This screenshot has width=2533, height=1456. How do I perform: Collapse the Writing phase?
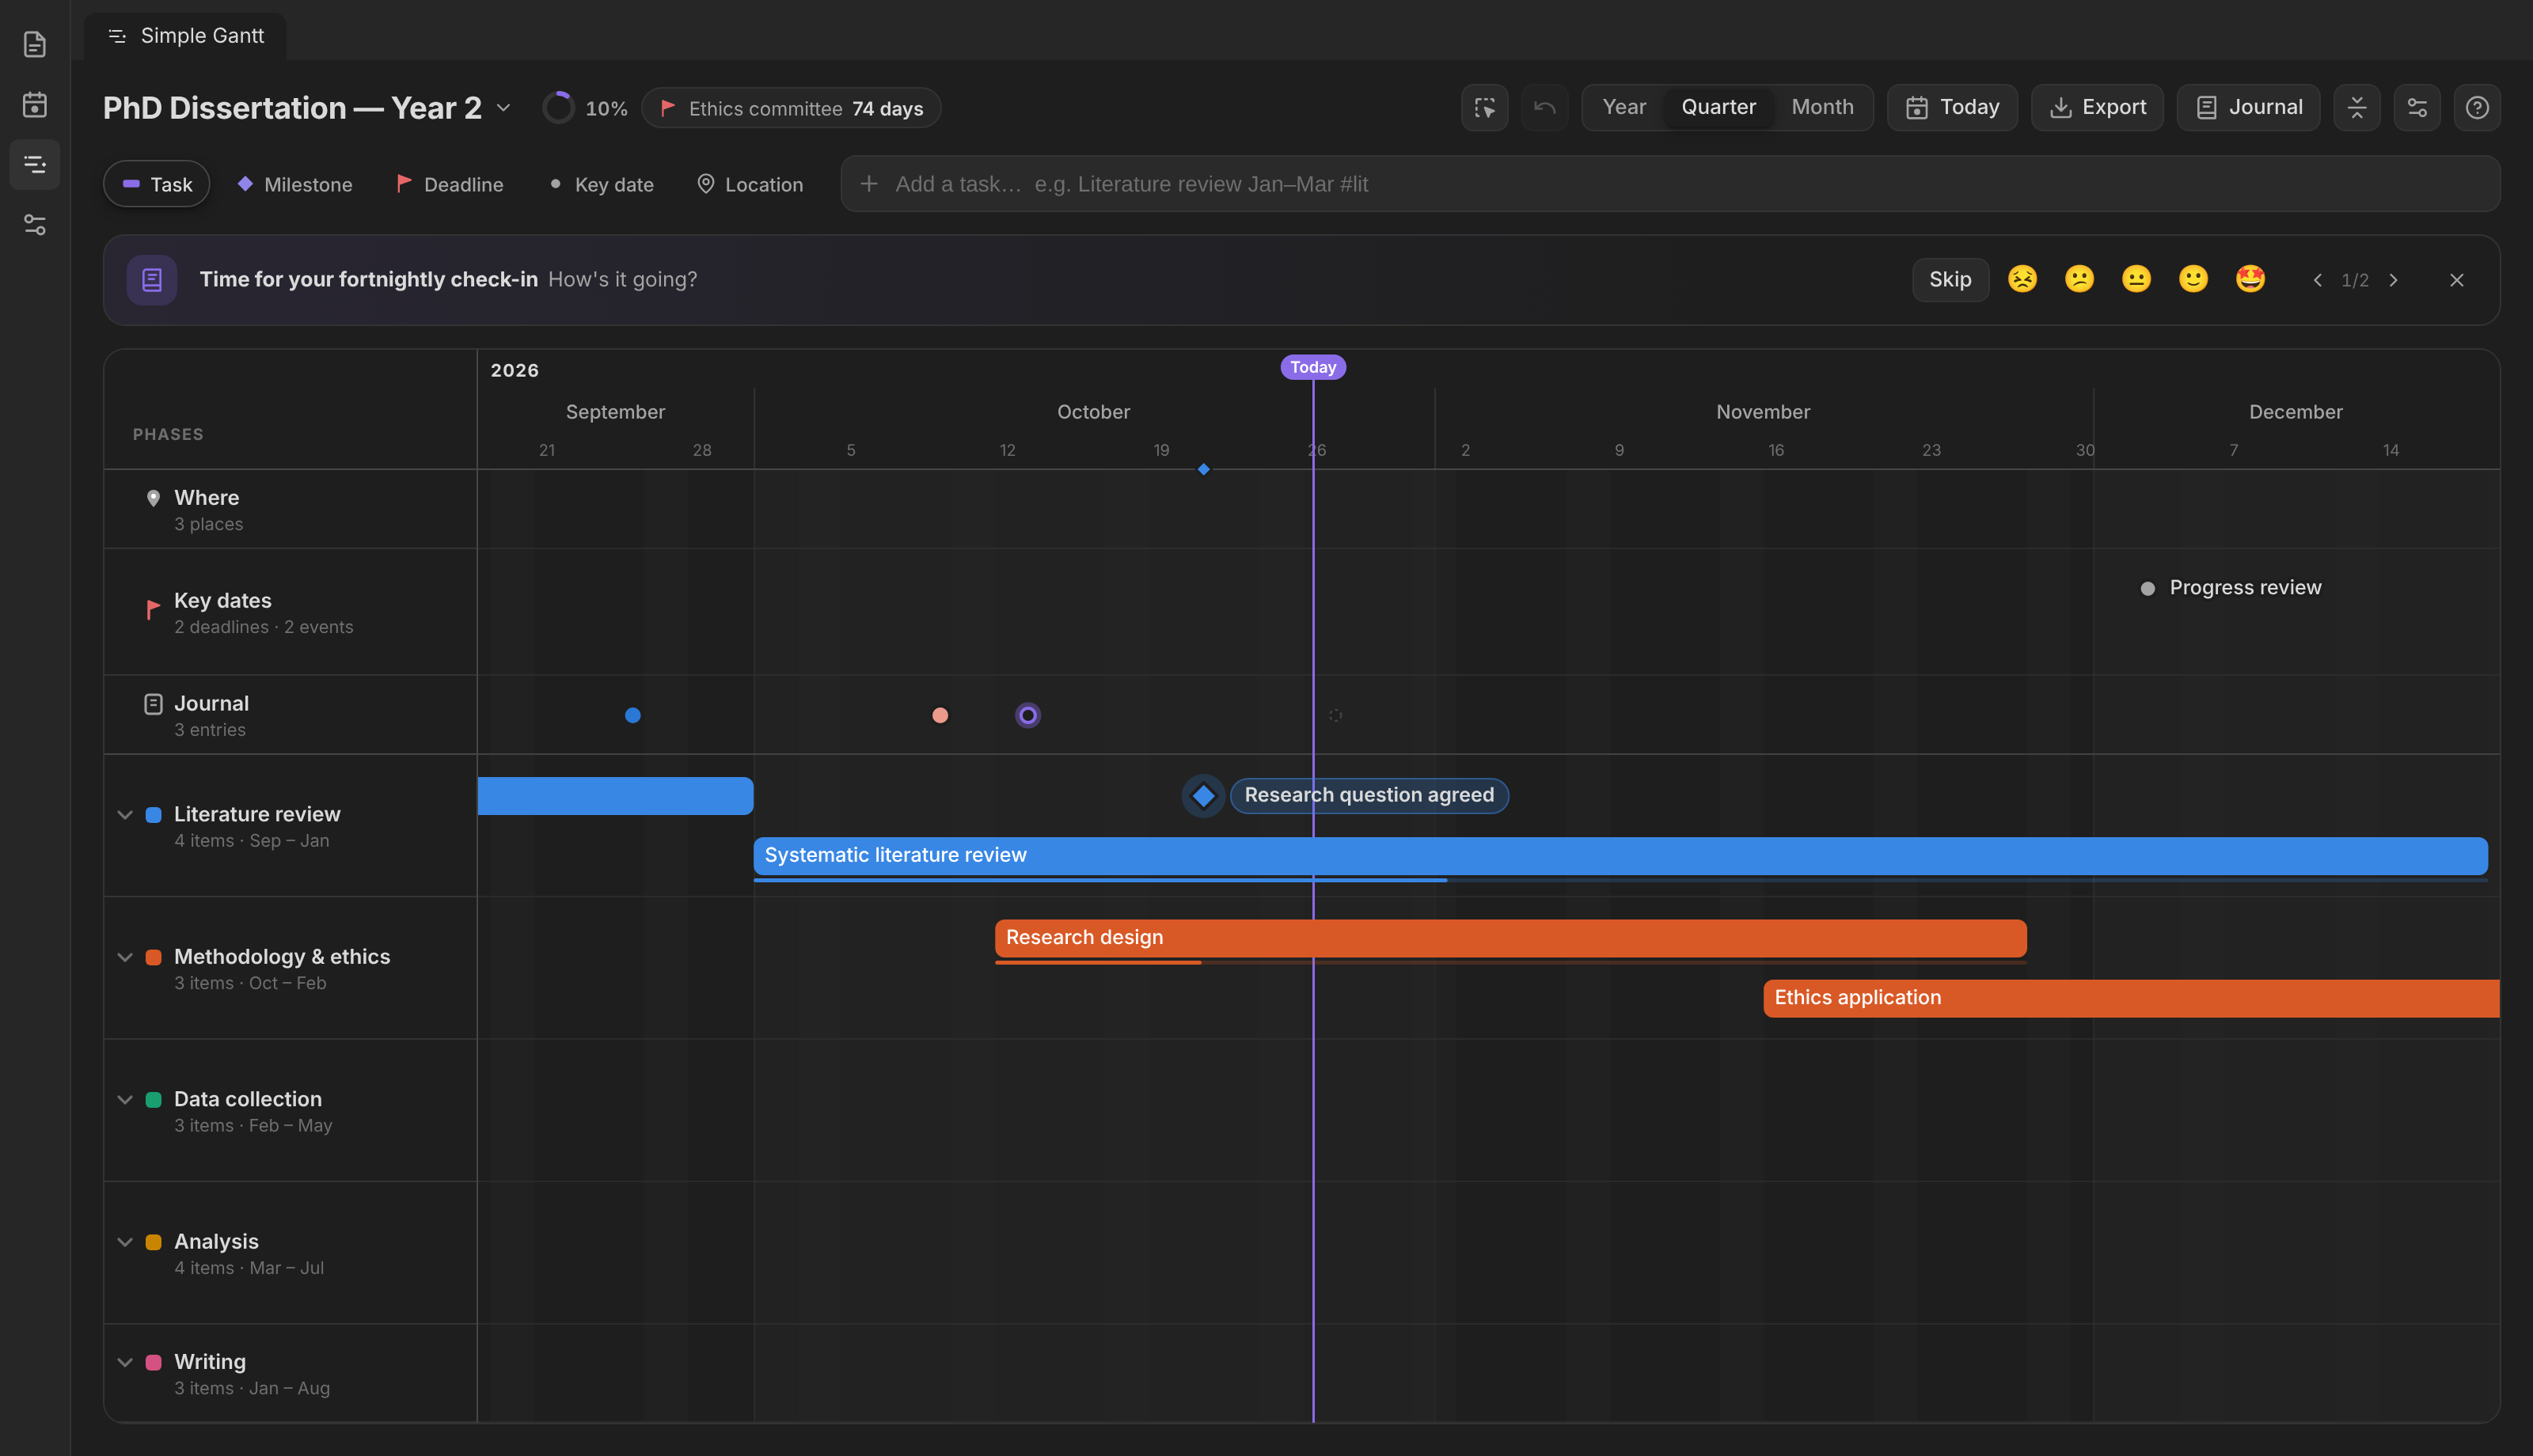tap(125, 1362)
